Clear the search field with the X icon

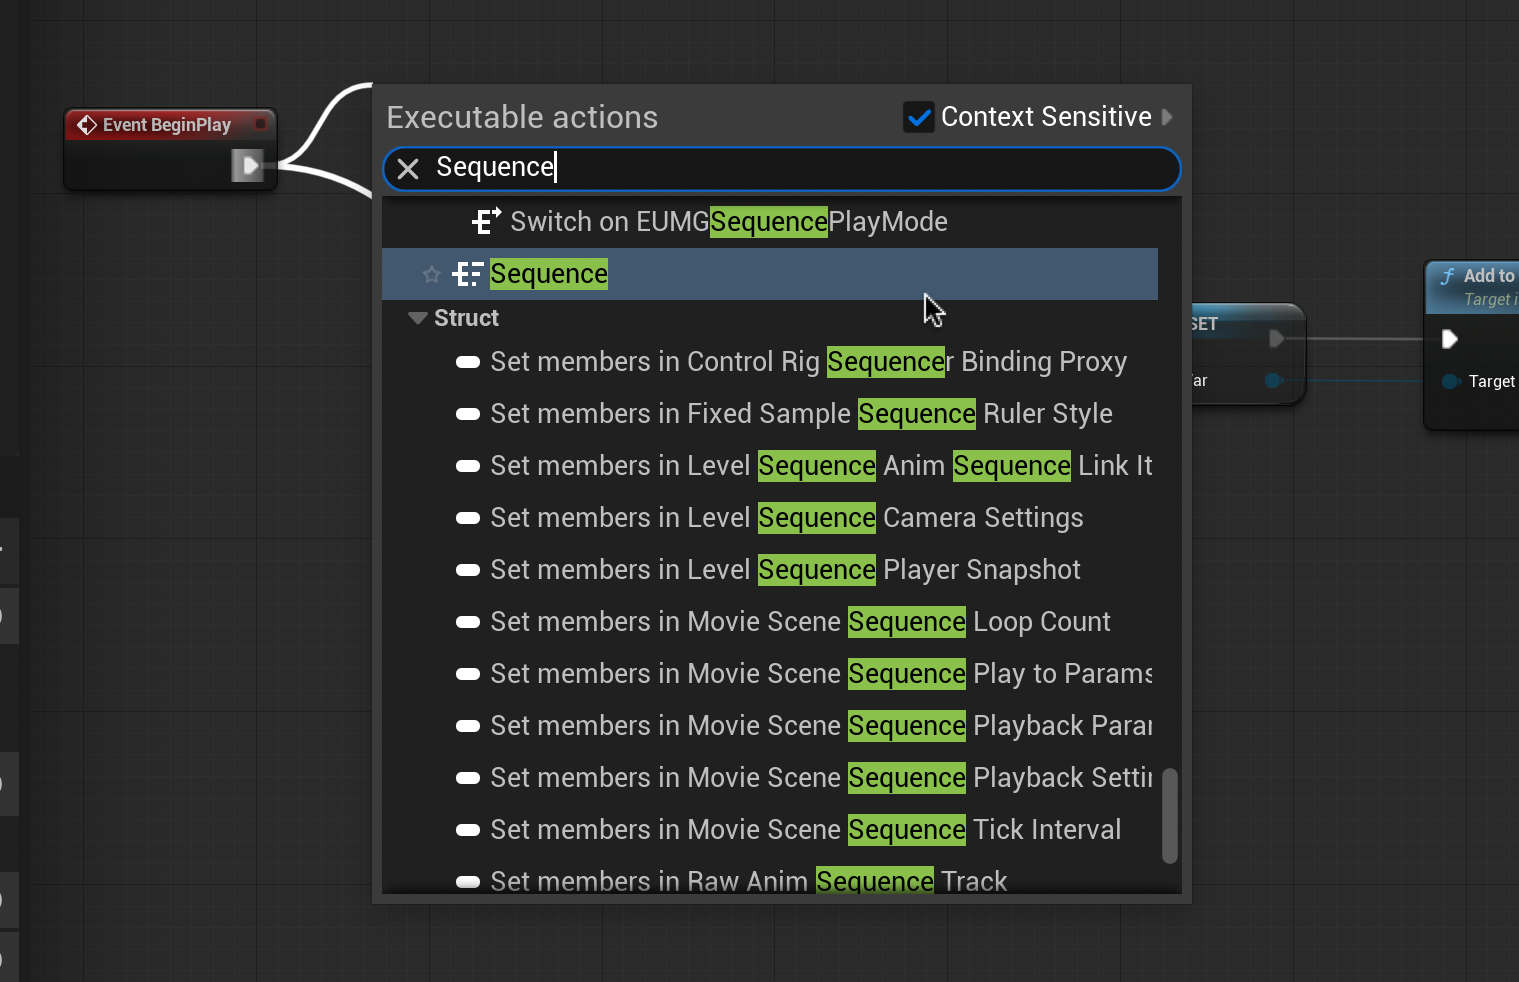click(x=408, y=168)
